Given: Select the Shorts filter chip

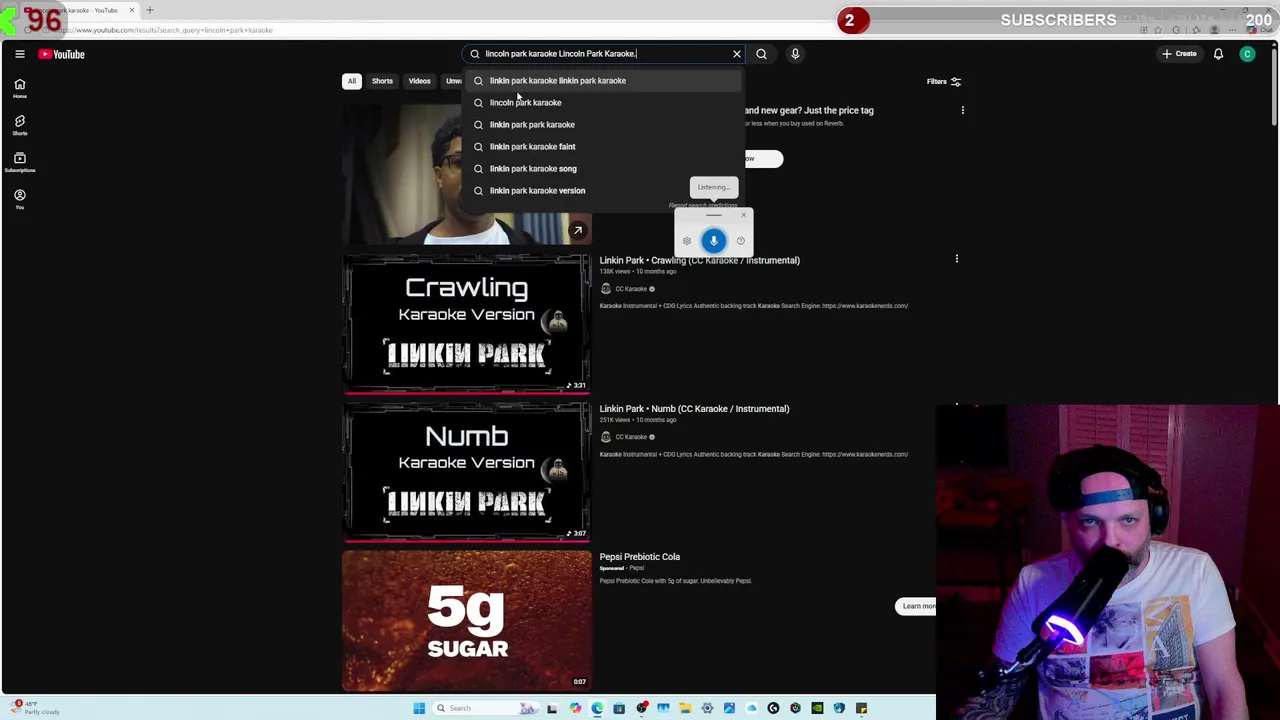Looking at the screenshot, I should click(382, 81).
